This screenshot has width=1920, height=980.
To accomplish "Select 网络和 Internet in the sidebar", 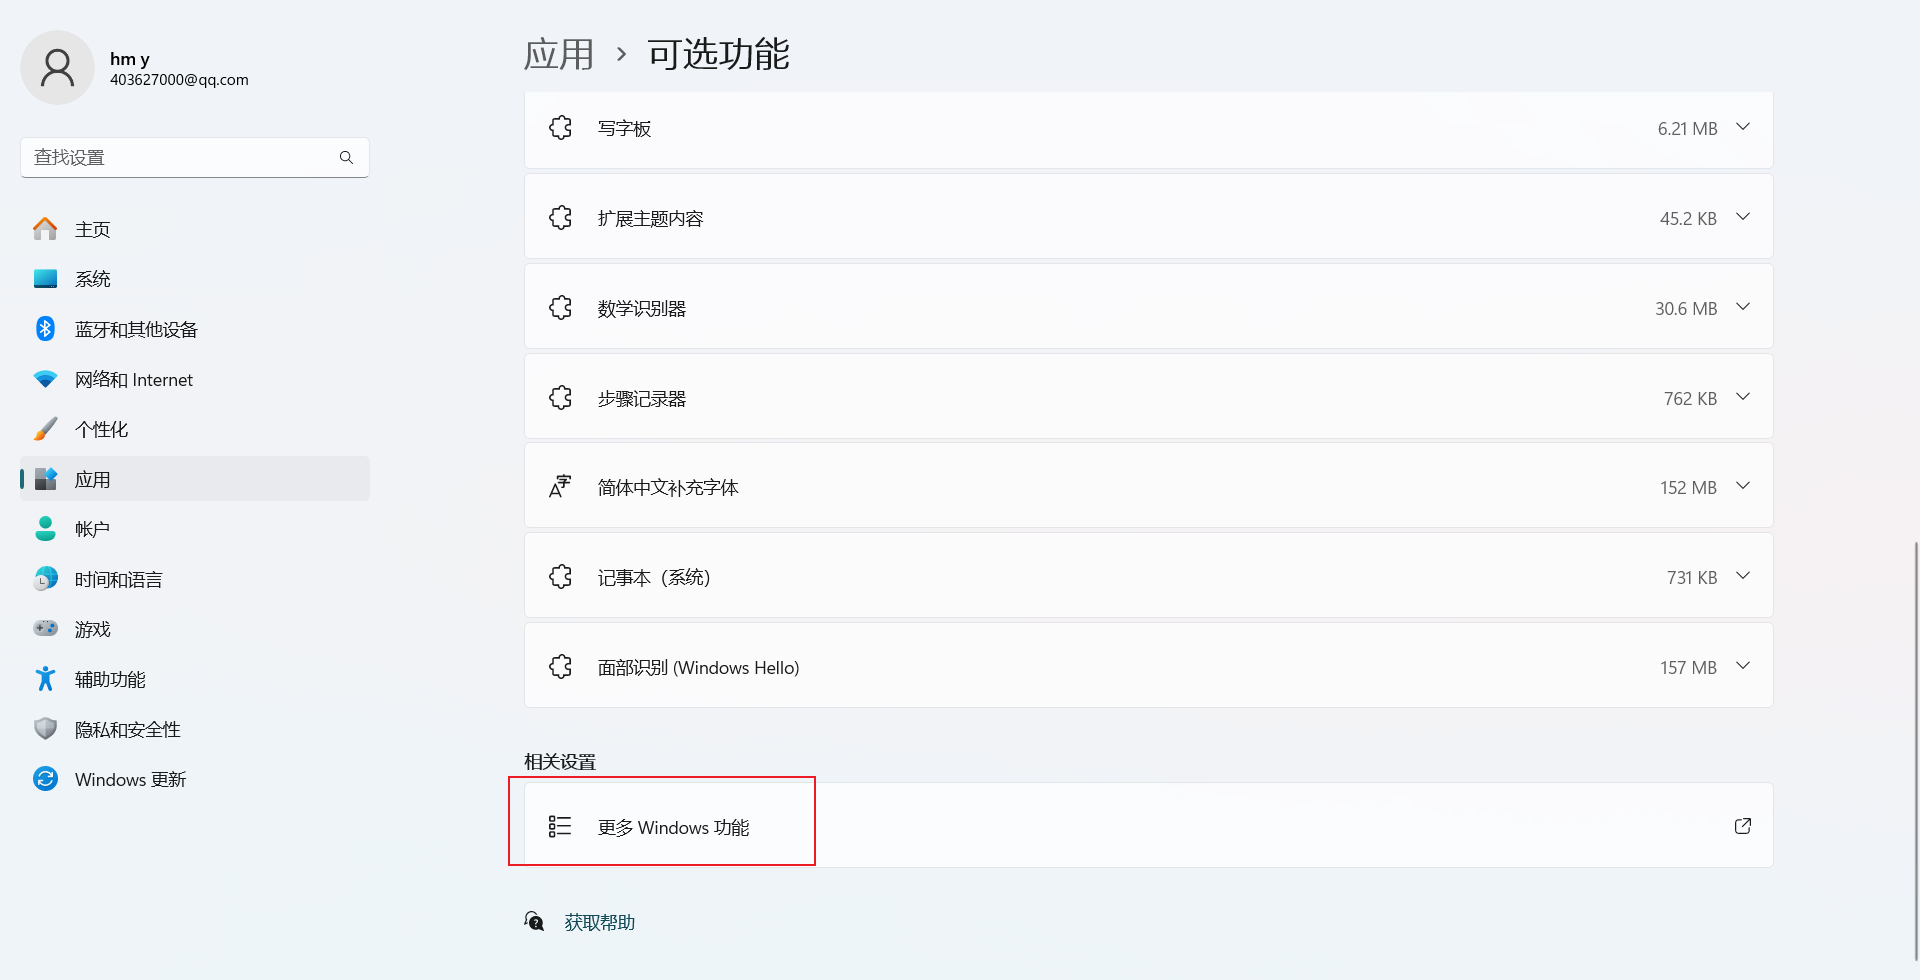I will coord(133,380).
